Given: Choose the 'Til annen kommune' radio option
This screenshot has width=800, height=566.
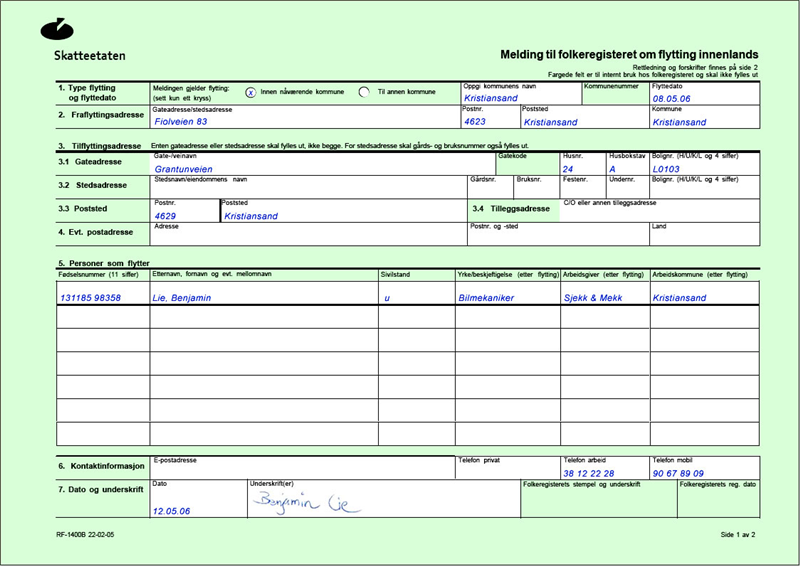Looking at the screenshot, I should point(365,92).
